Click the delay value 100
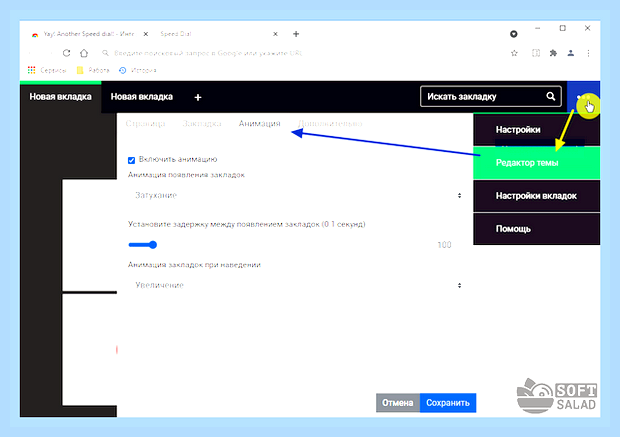Screen dimensions: 620x437 click(444, 245)
